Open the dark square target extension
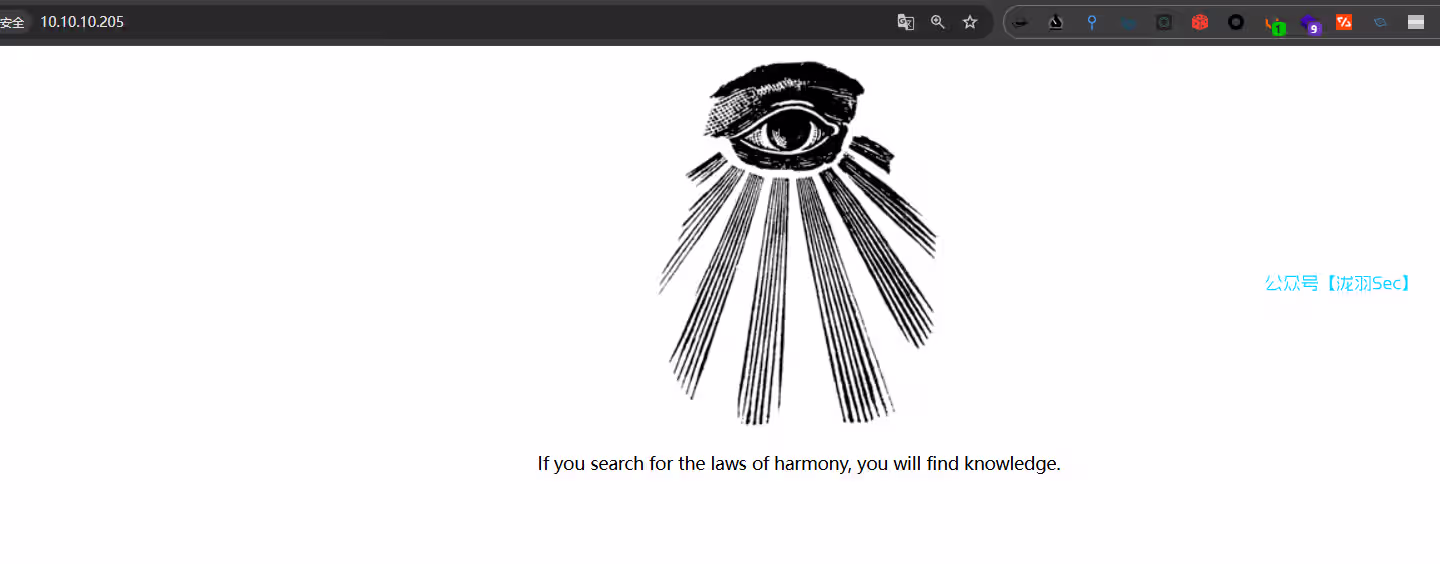 click(1164, 22)
